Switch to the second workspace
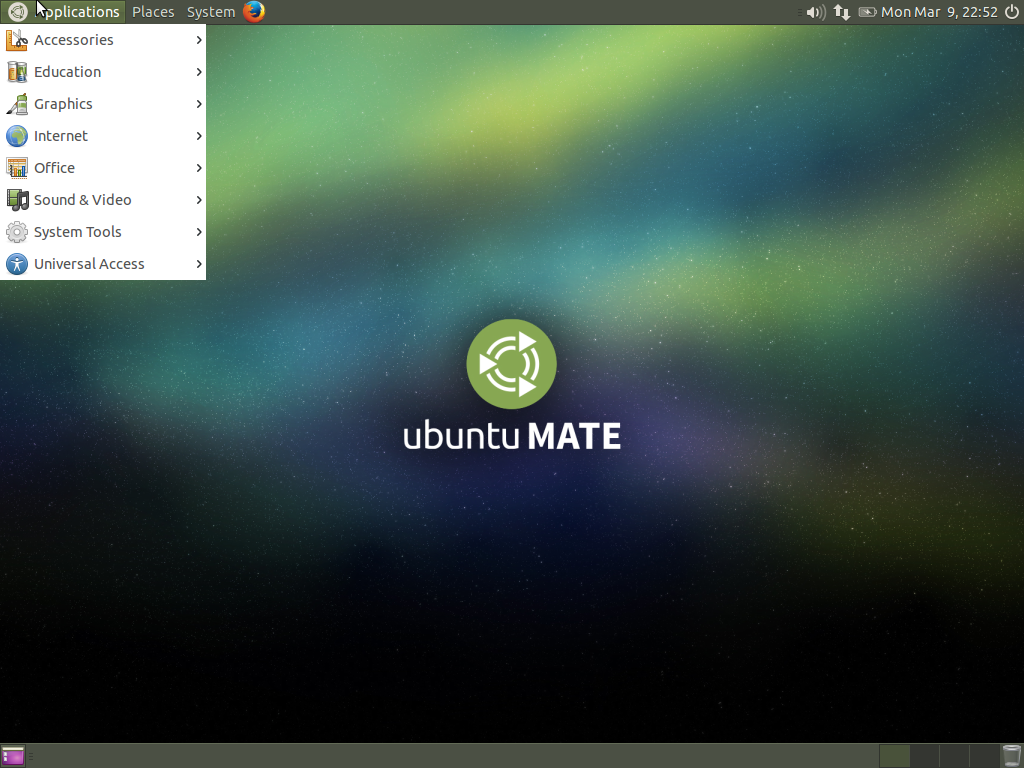Screen dimensions: 1024x768 [x=925, y=756]
